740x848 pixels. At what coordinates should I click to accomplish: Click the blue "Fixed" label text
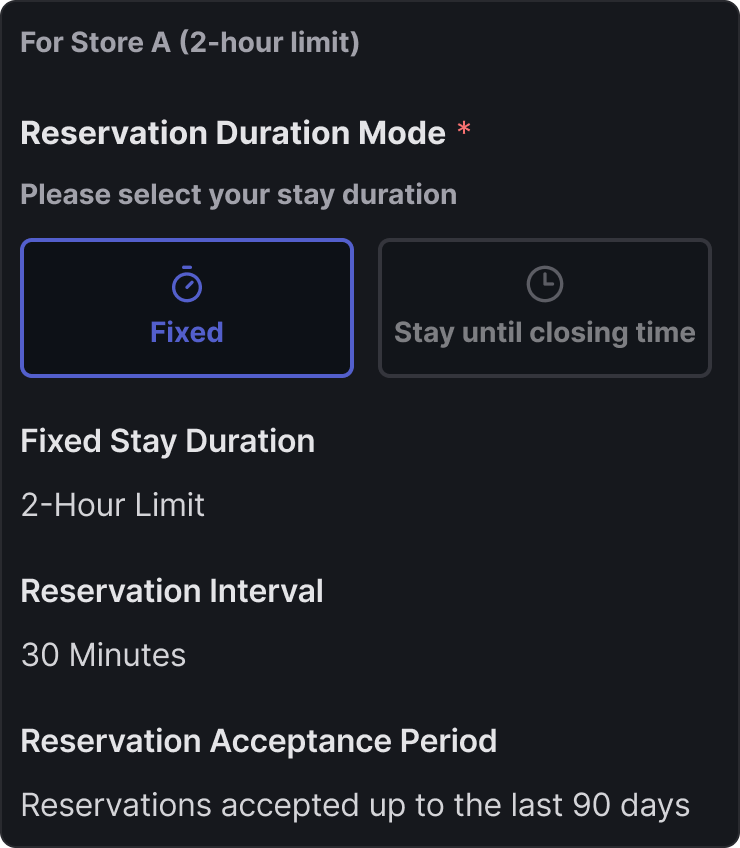[187, 332]
